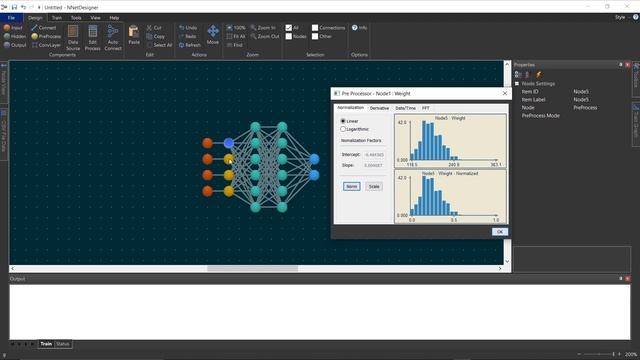640x360 pixels.
Task: Switch to the Help ribbon tab
Action: [x=114, y=18]
